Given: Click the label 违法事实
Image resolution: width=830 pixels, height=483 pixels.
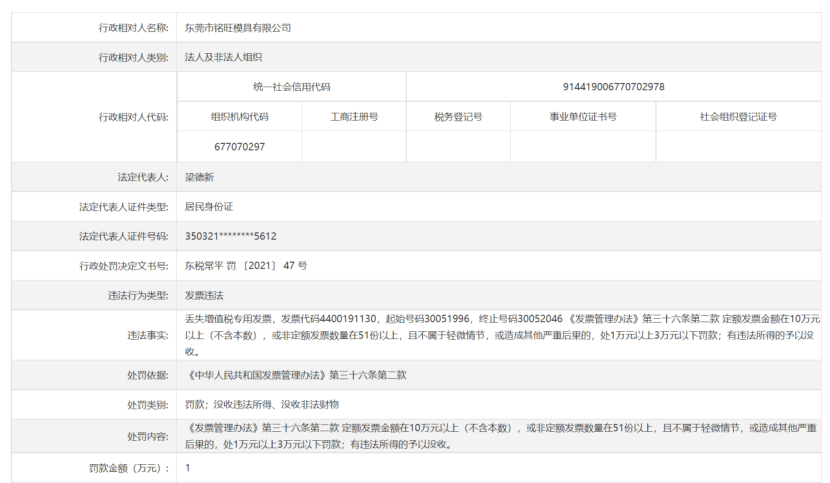Looking at the screenshot, I should pyautogui.click(x=148, y=336).
